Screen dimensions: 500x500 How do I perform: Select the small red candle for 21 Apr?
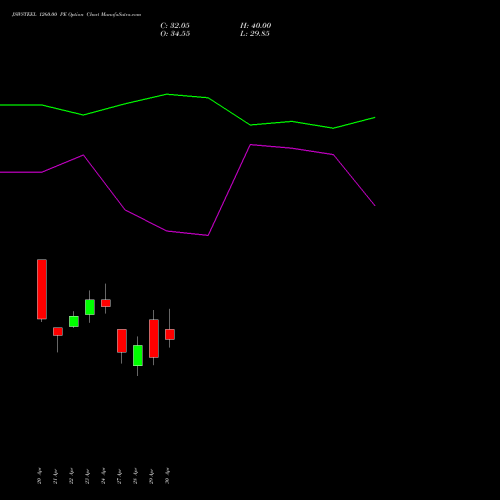[x=58, y=331]
